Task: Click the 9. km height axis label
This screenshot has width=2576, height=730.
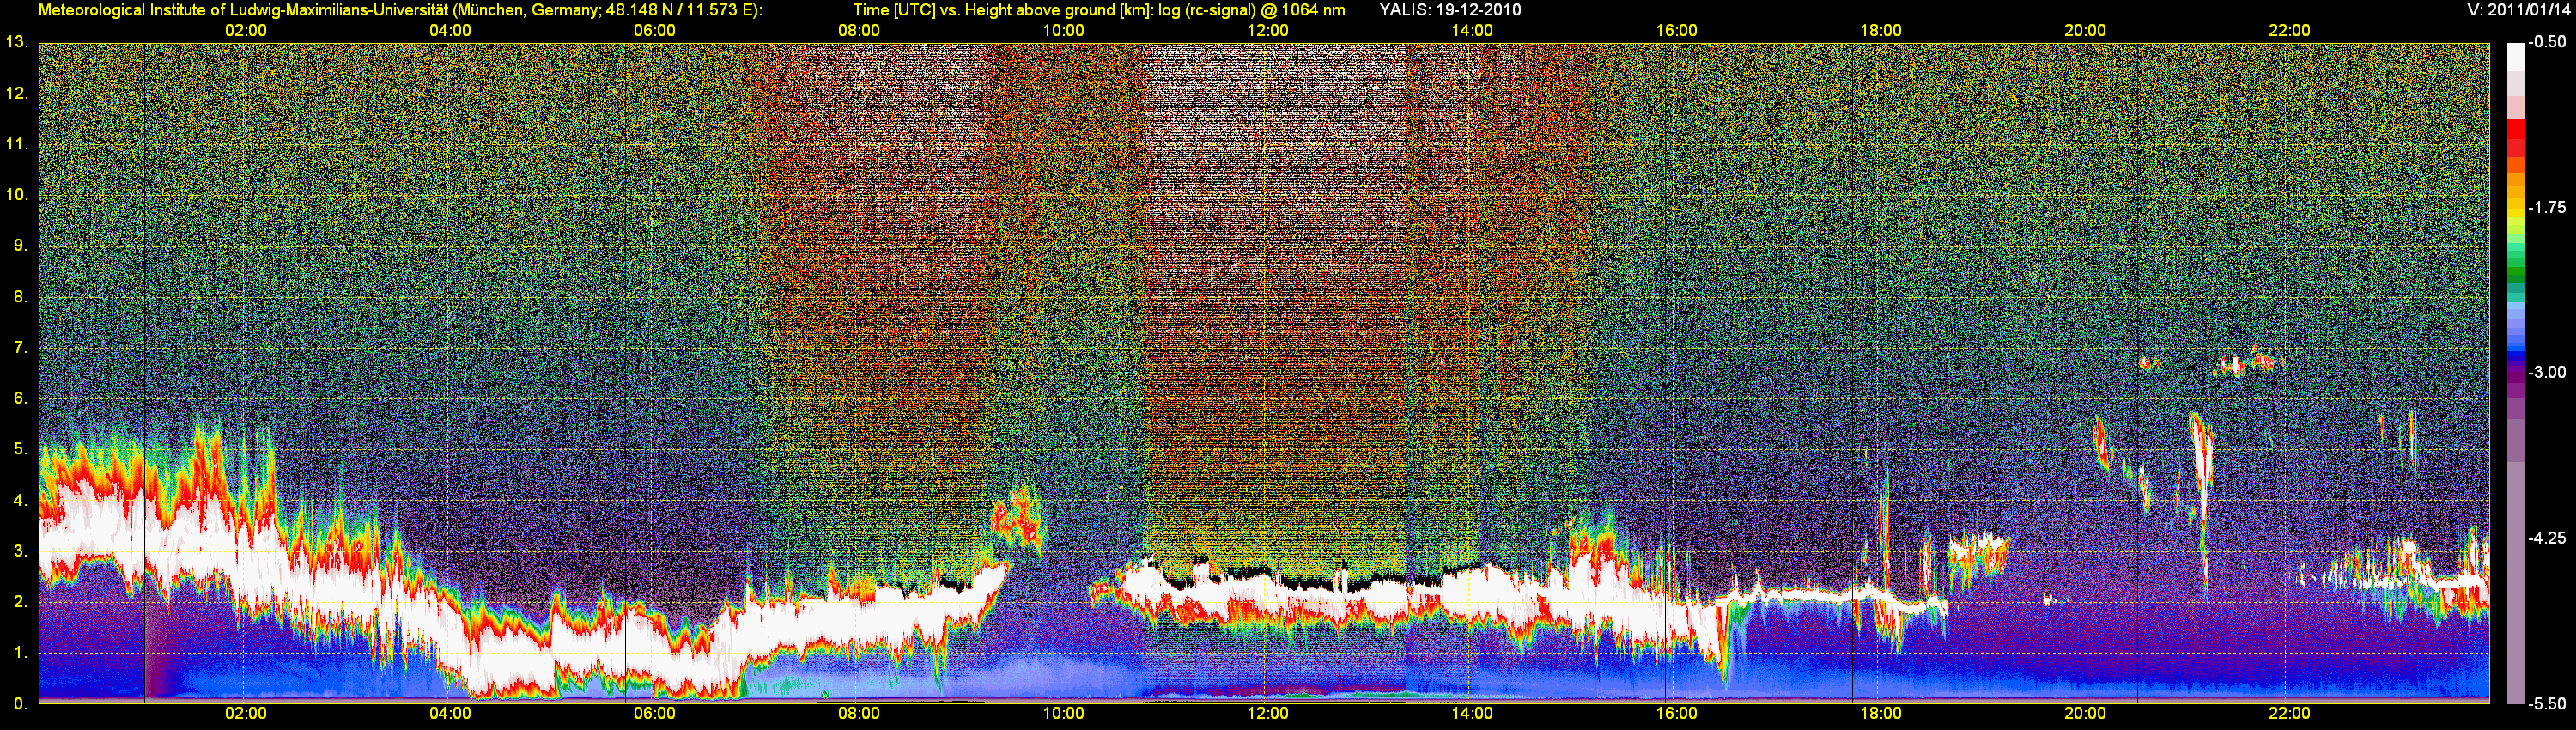Action: 20,246
